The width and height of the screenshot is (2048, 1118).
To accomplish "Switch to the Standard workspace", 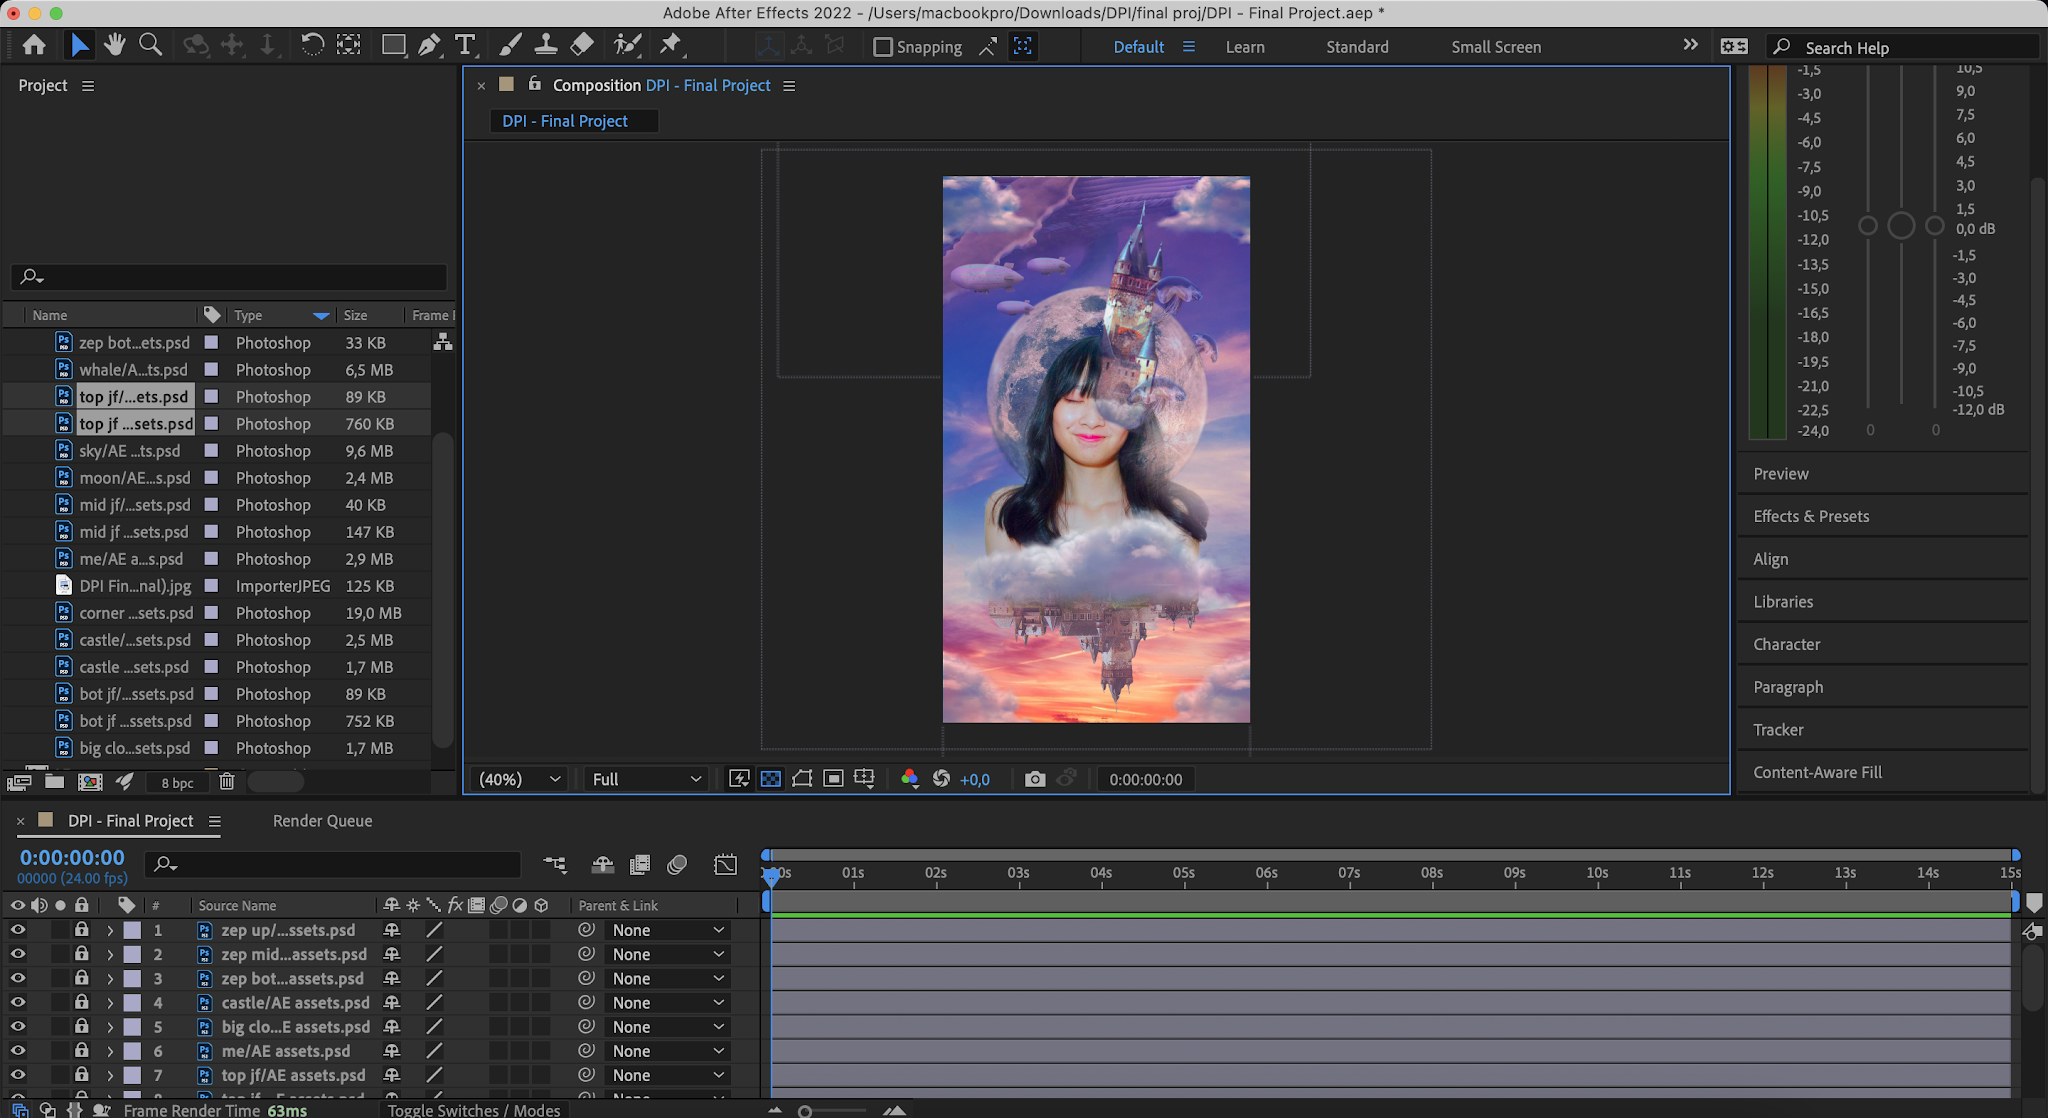I will click(x=1357, y=47).
